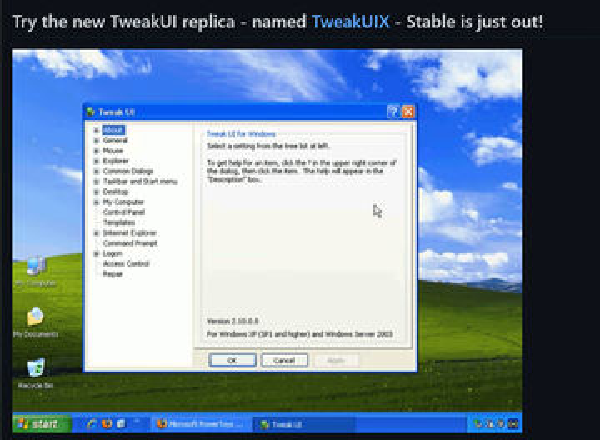
Task: Select Desktop in the settings tree
Action: coord(115,192)
